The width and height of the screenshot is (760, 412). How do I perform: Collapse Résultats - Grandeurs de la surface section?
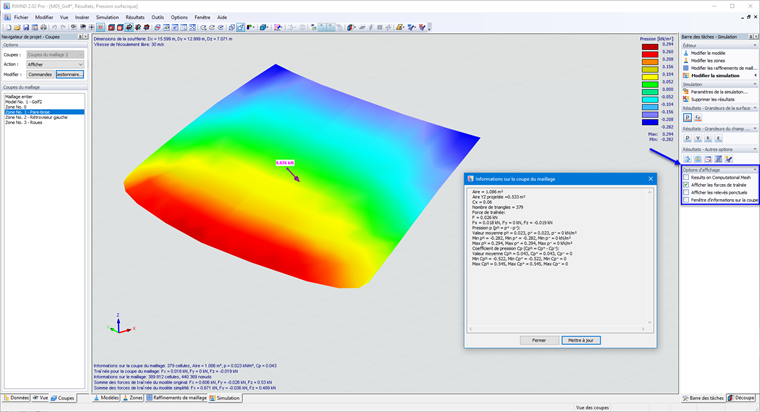coord(755,108)
